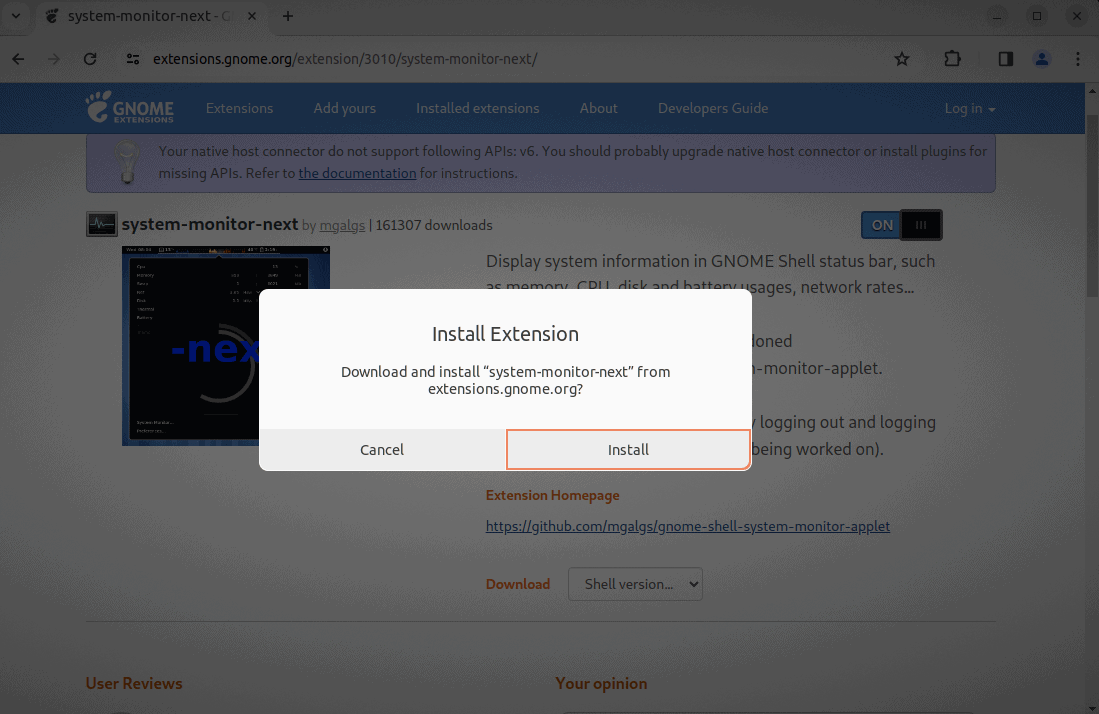Toggle the extension ON/OFF switch
Viewport: 1099px width, 714px height.
click(901, 225)
